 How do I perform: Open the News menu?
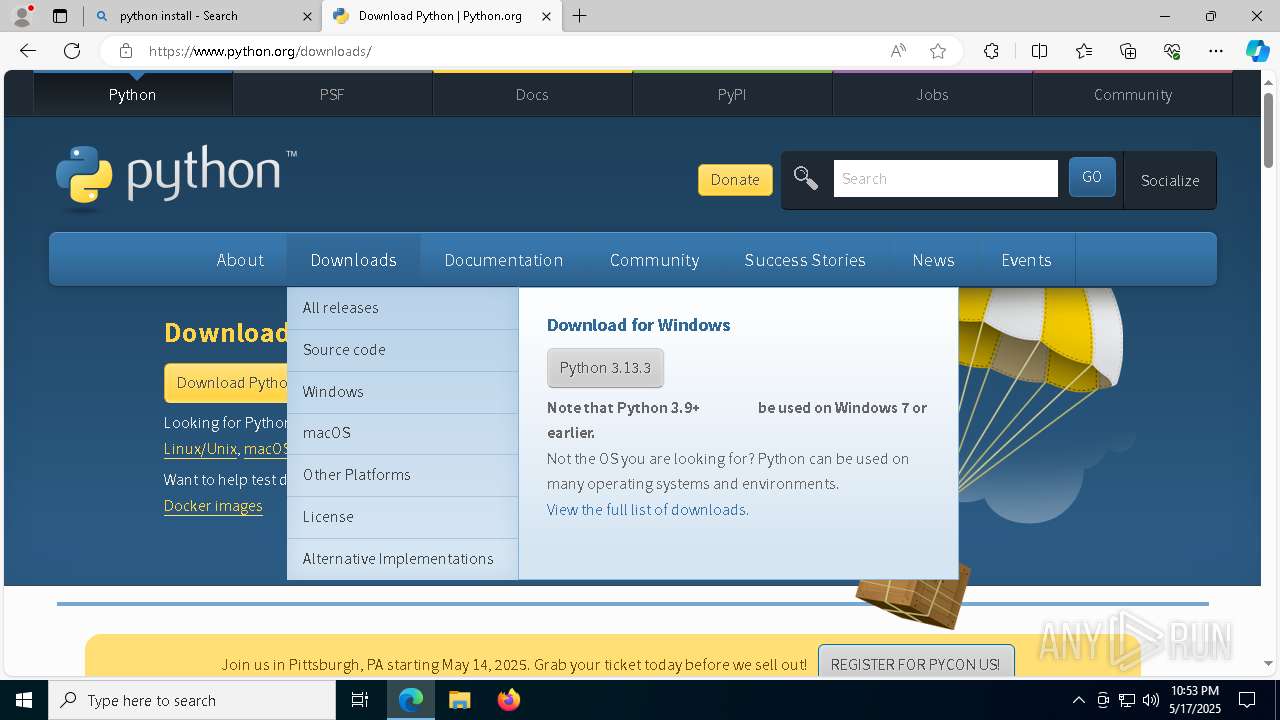[933, 260]
